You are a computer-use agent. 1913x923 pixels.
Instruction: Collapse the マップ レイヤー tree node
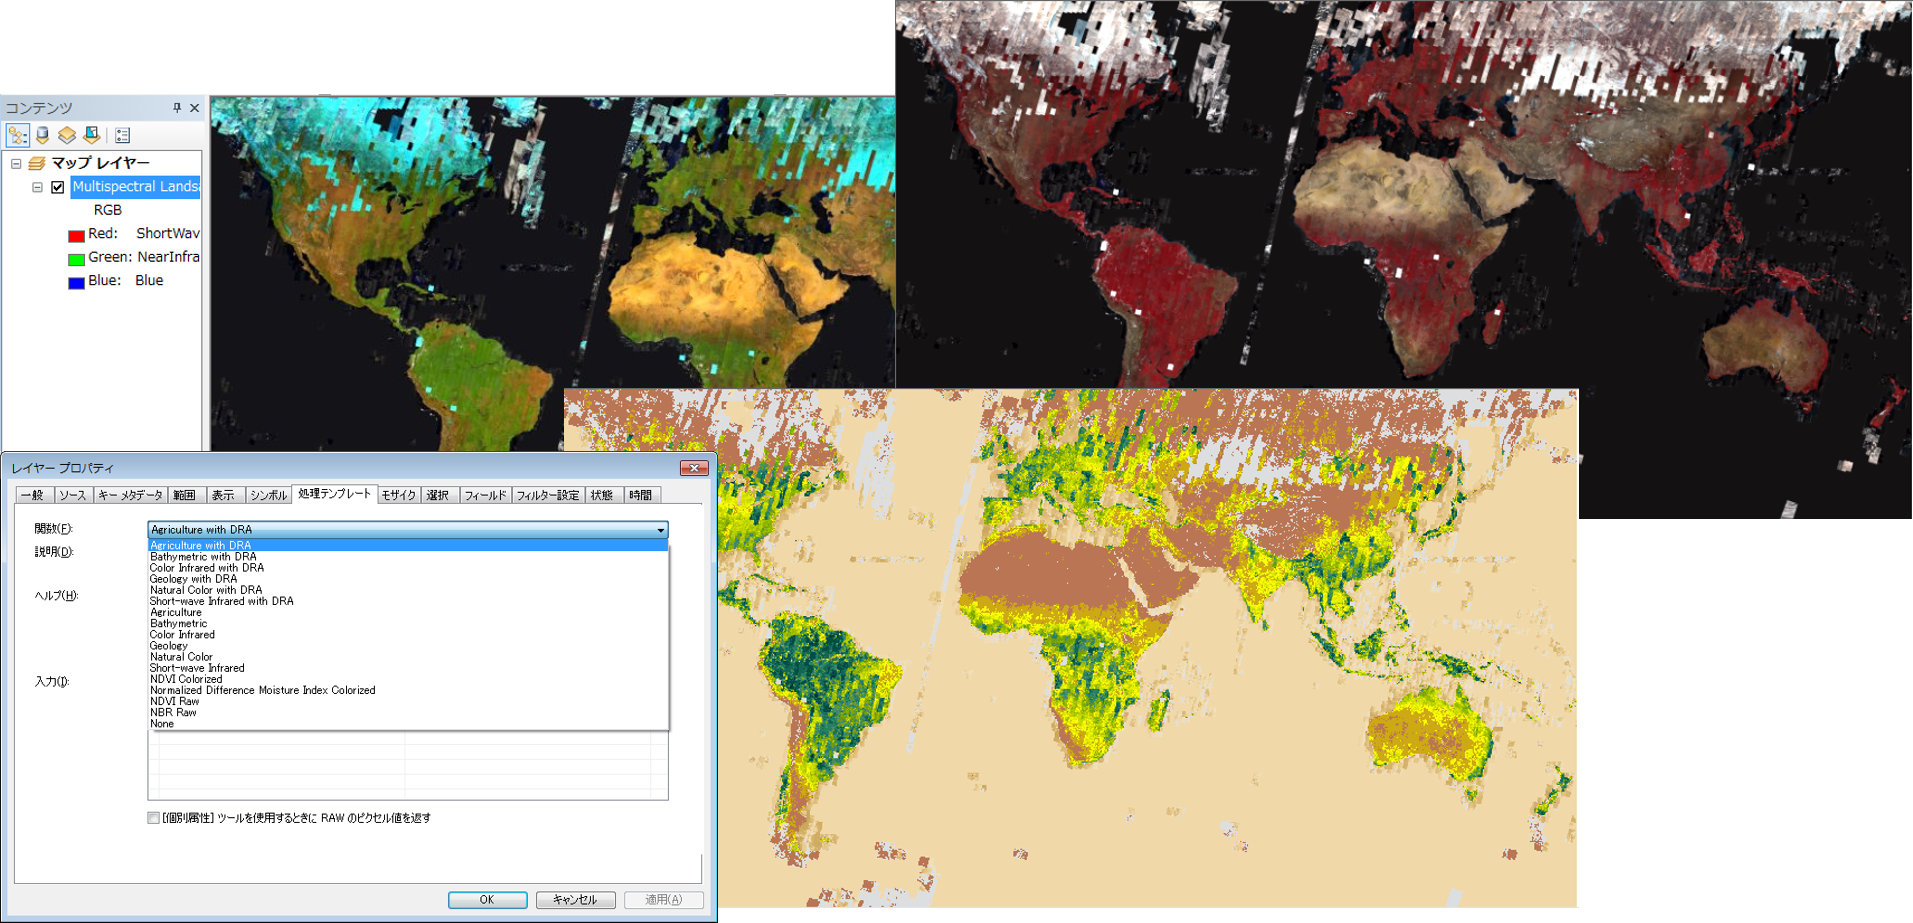pyautogui.click(x=16, y=163)
